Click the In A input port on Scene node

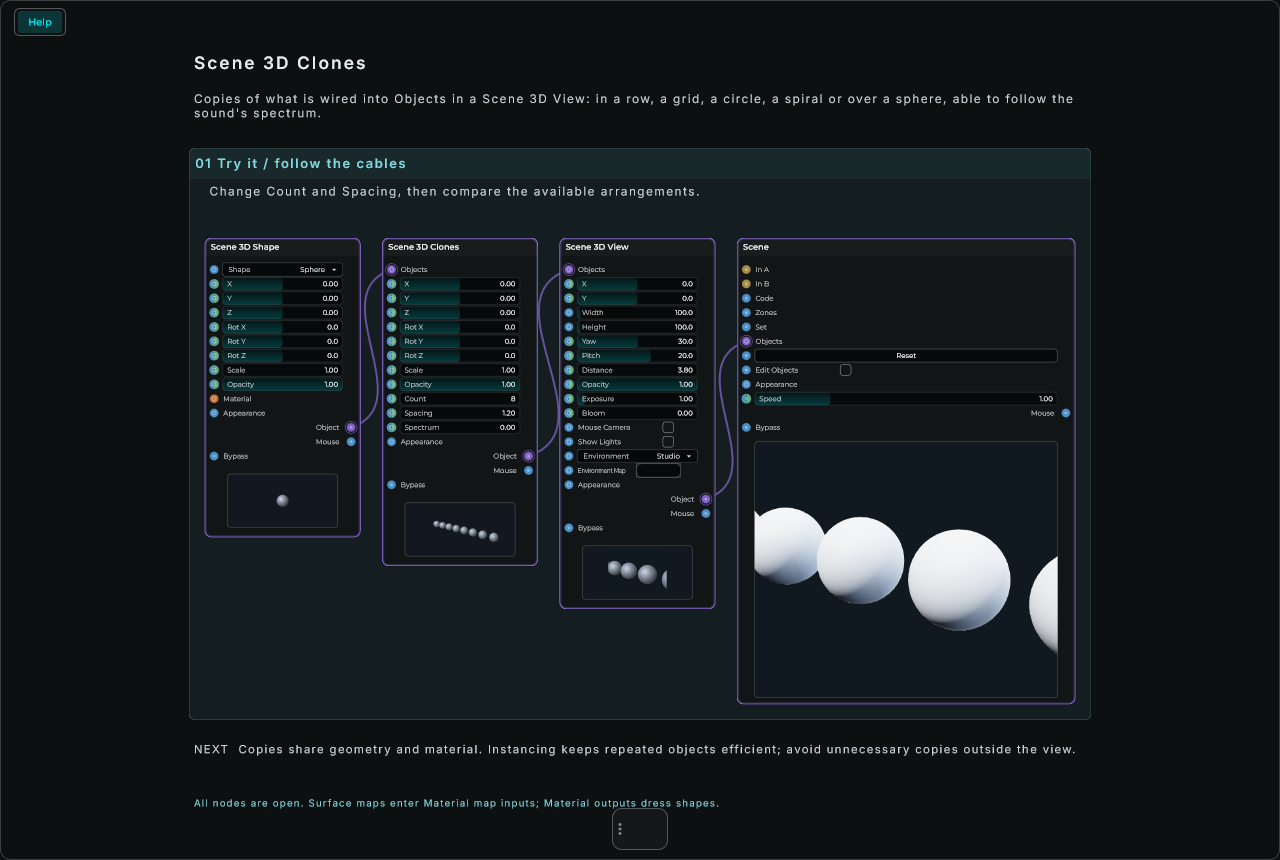click(746, 269)
